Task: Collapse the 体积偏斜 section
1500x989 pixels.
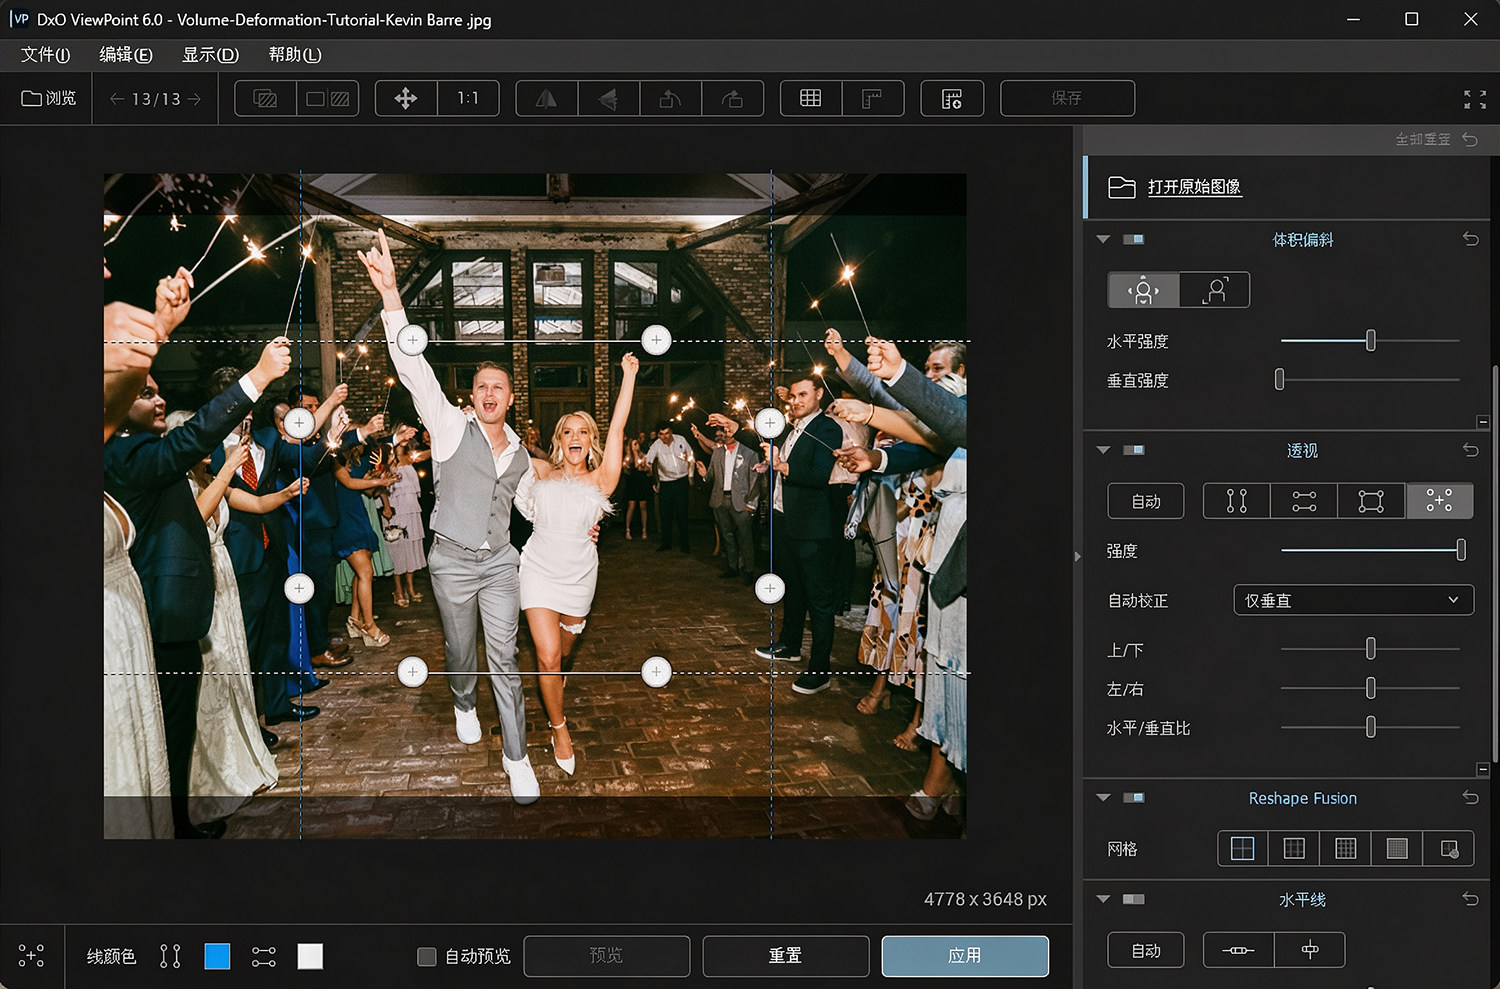Action: [x=1103, y=239]
